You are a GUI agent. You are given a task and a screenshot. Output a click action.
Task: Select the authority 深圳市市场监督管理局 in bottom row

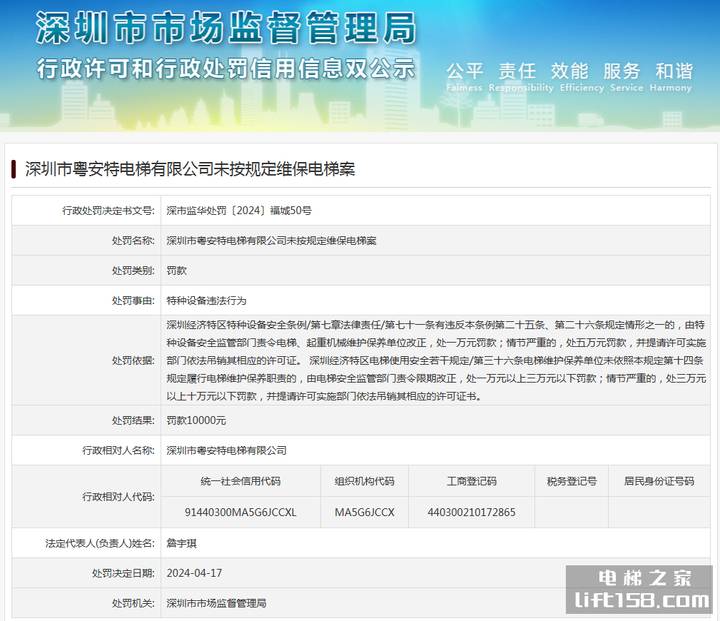[x=216, y=603]
